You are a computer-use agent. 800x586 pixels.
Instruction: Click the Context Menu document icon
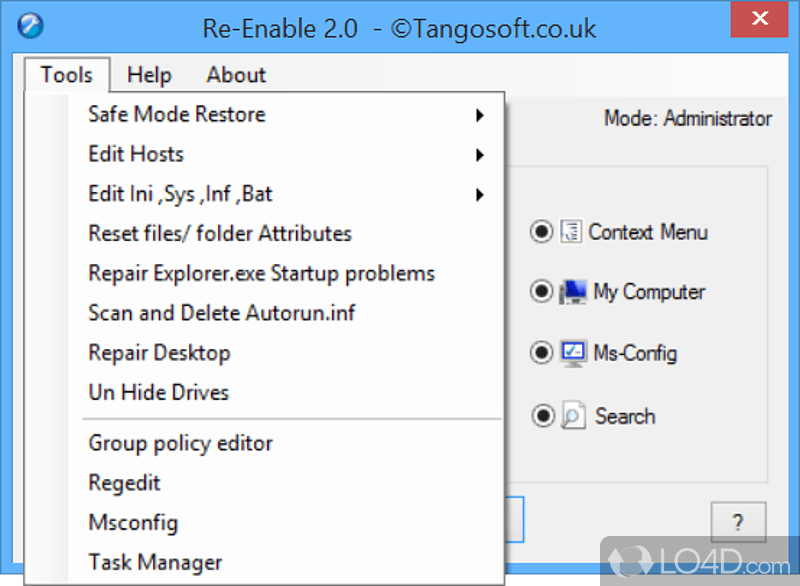(572, 232)
